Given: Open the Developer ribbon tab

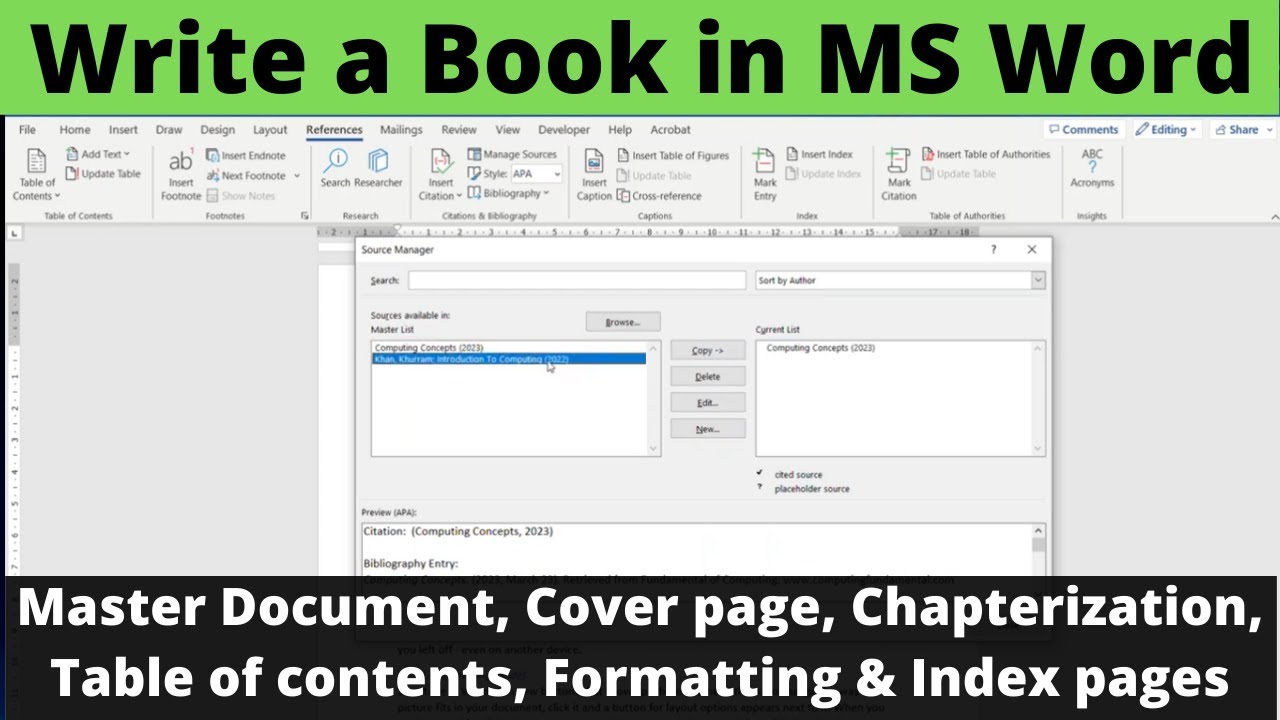Looking at the screenshot, I should pyautogui.click(x=563, y=129).
